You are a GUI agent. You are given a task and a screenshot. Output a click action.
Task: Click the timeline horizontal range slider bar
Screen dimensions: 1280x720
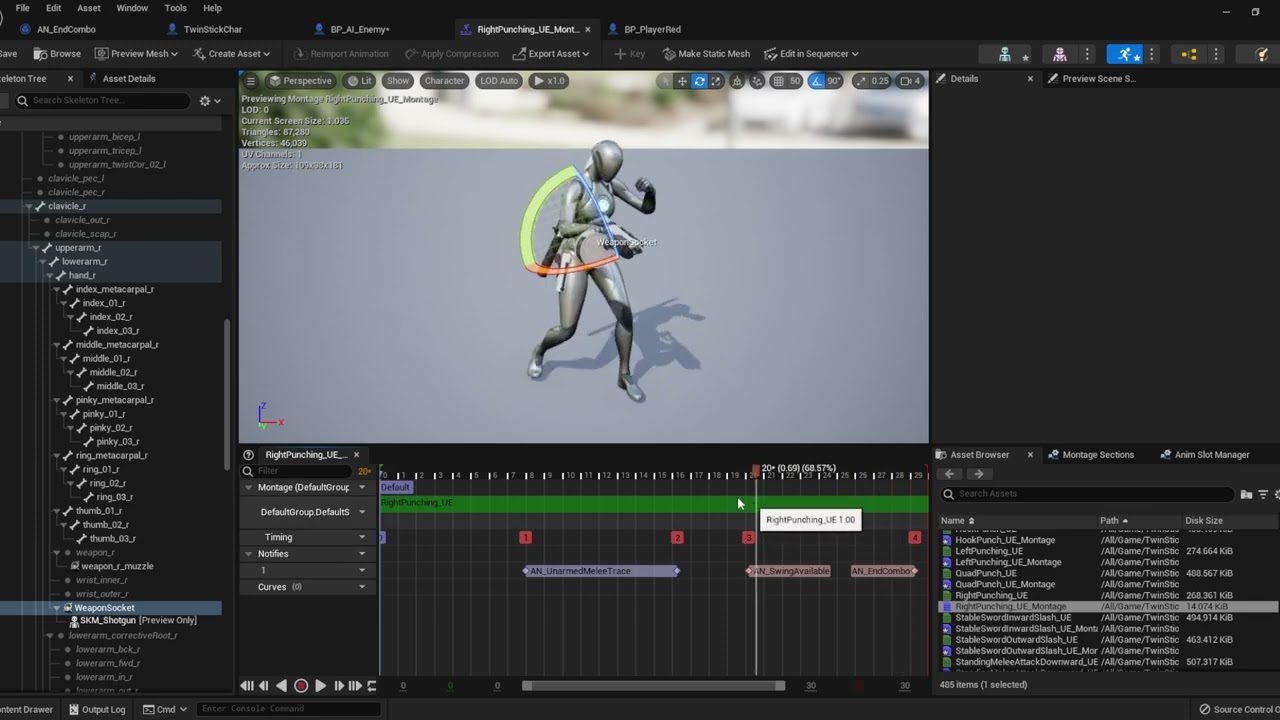653,686
